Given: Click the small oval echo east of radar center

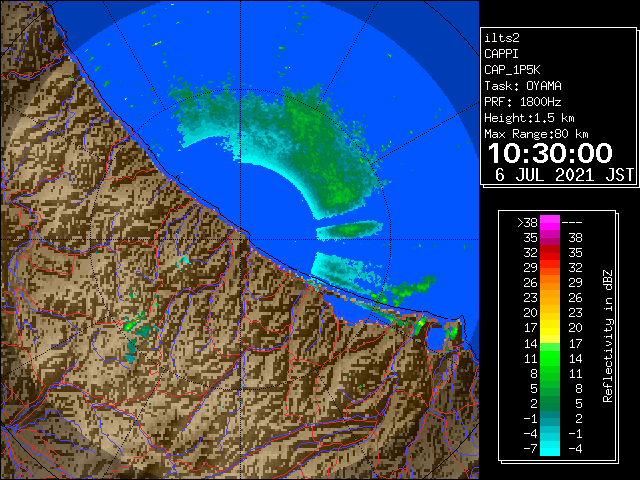Looking at the screenshot, I should pos(349,230).
